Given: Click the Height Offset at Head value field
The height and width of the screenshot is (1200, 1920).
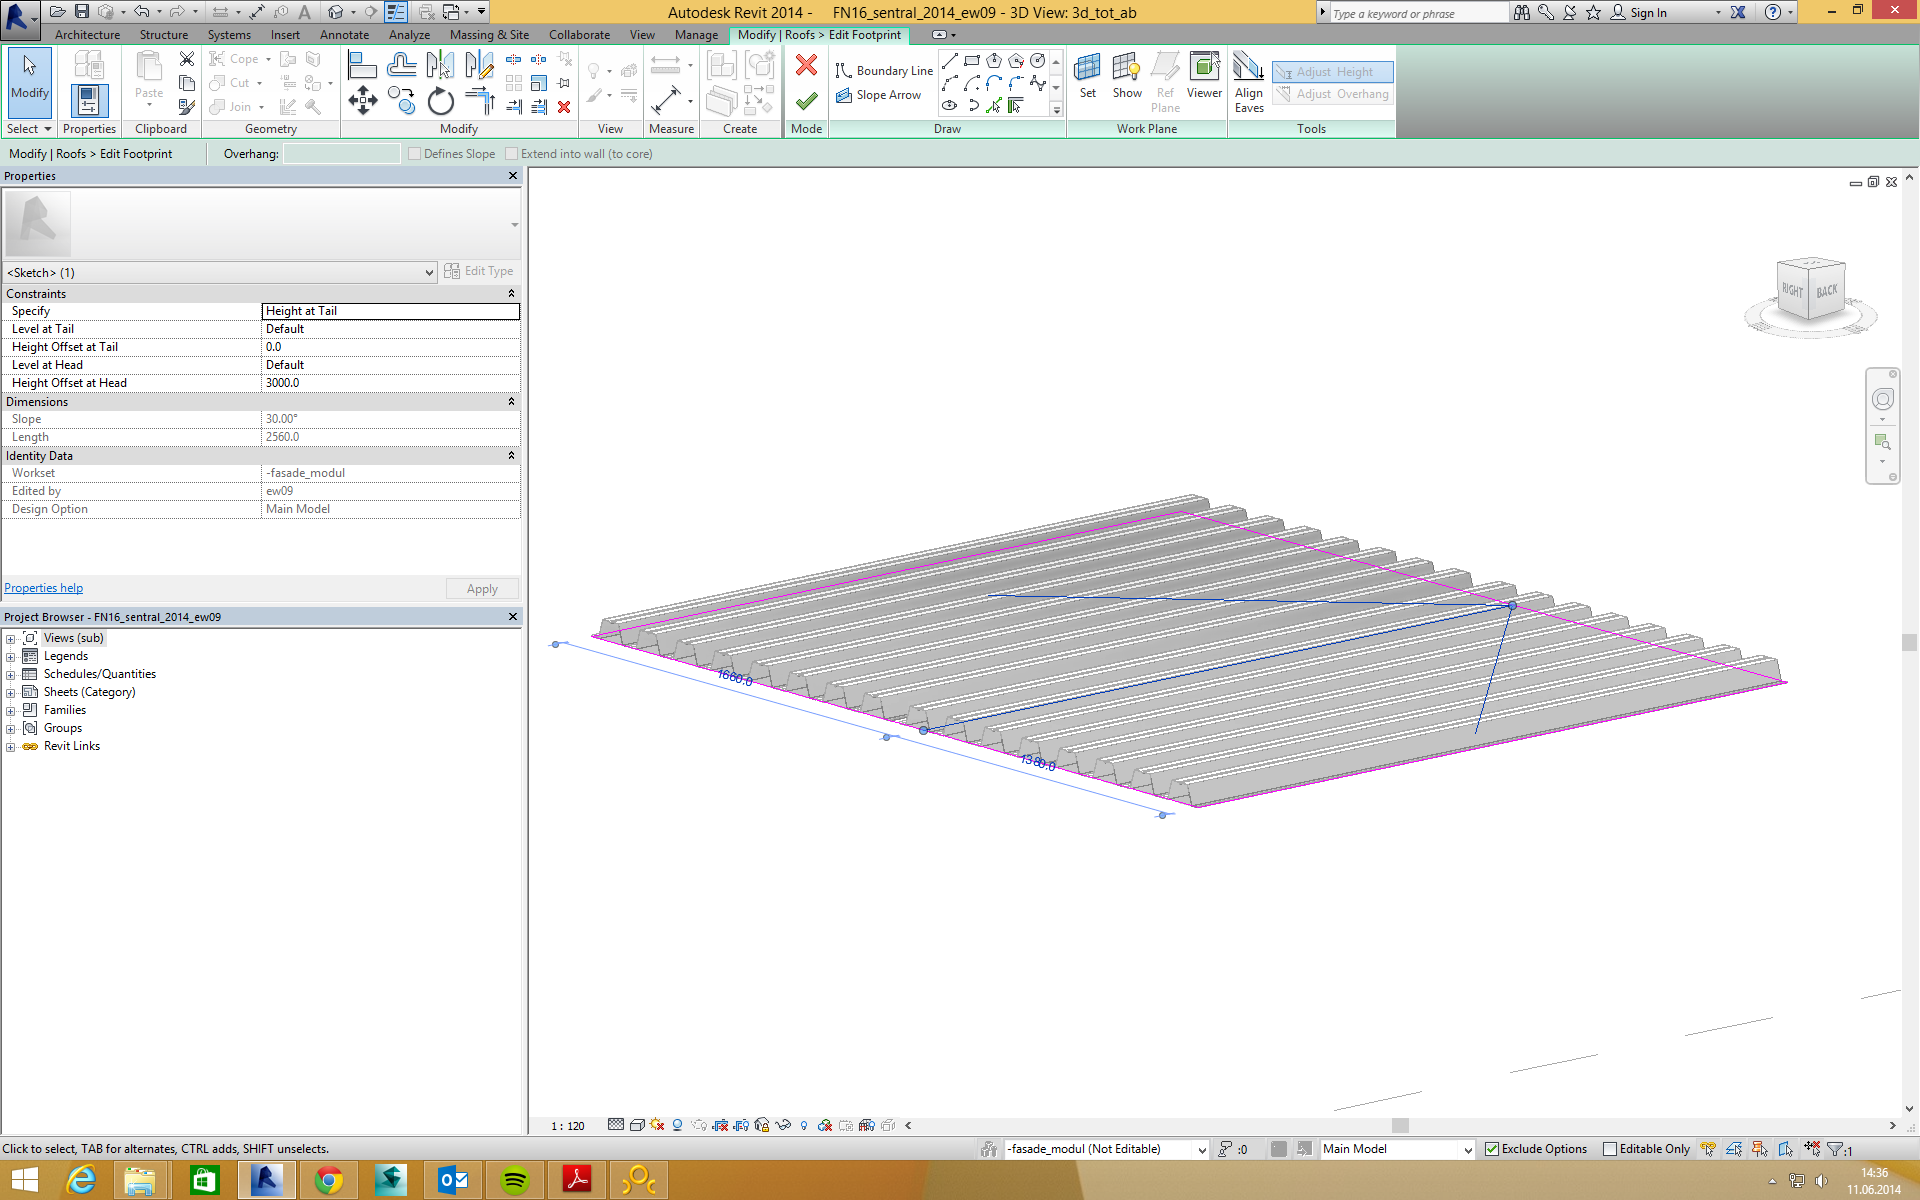Looking at the screenshot, I should tap(390, 383).
